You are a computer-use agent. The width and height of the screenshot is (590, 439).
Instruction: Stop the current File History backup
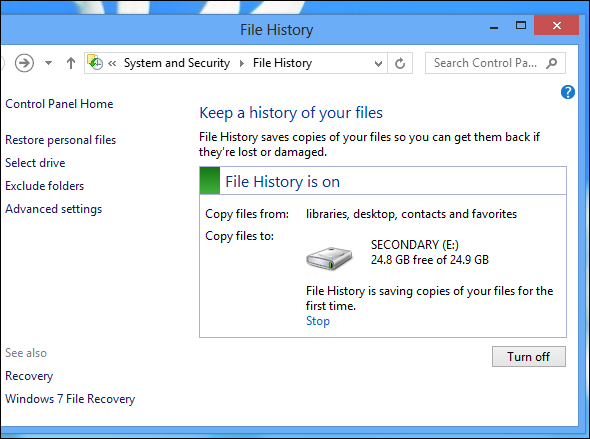pyautogui.click(x=318, y=321)
